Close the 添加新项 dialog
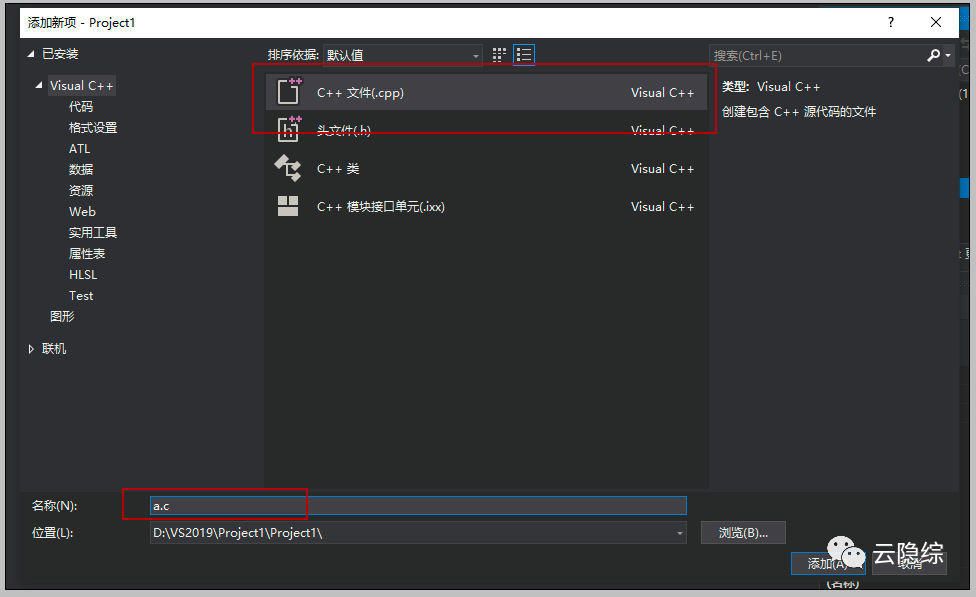Image resolution: width=976 pixels, height=597 pixels. click(x=936, y=22)
